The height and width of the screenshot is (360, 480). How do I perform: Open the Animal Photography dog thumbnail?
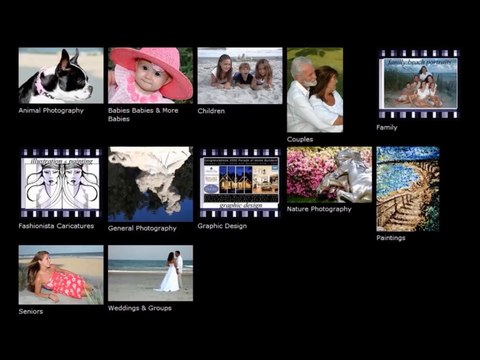click(x=61, y=75)
